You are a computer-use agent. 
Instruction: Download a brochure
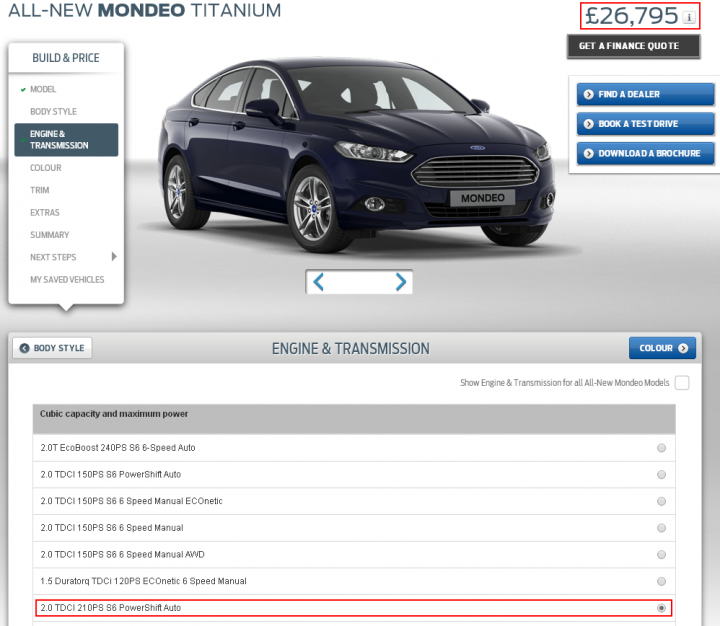pos(645,153)
